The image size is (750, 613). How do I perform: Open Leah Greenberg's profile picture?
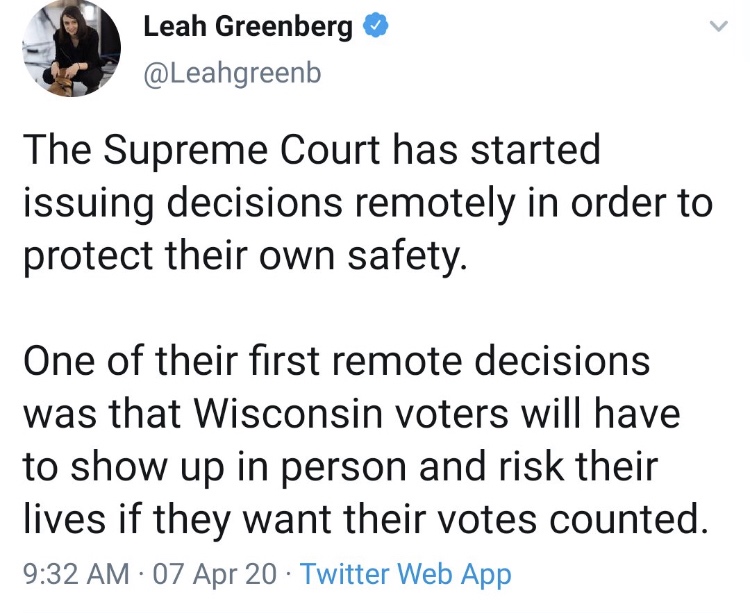[71, 48]
